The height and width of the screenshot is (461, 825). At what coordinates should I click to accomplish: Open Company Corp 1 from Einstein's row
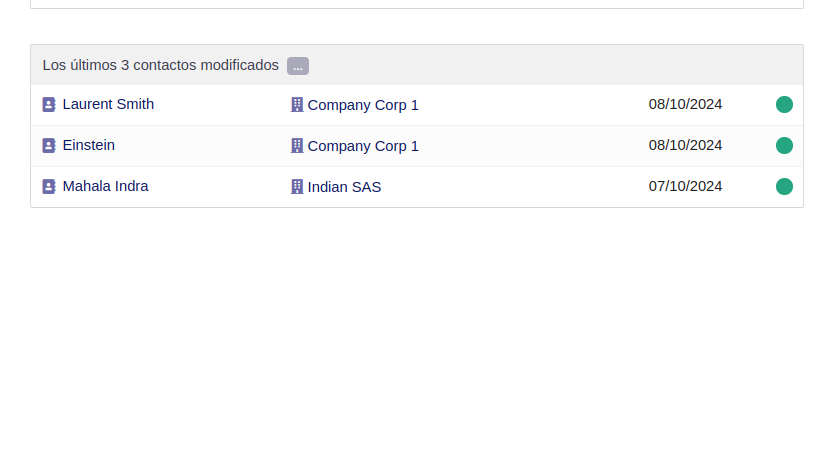coord(363,146)
